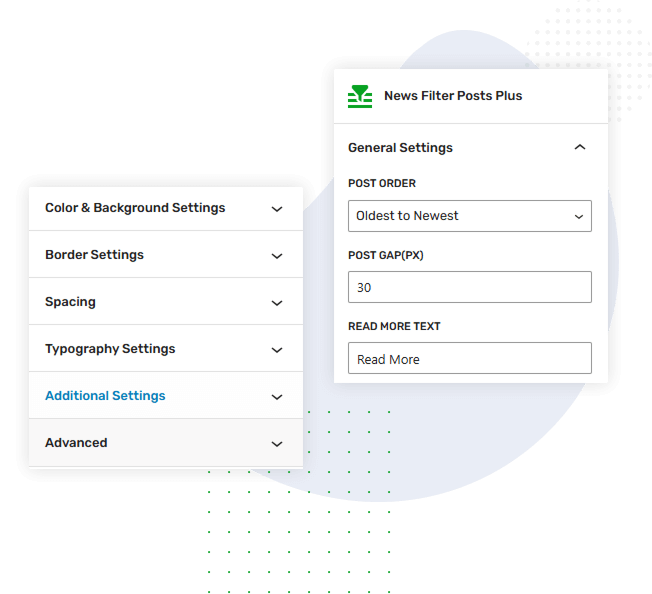Focus the Post Gap(PX) input field
This screenshot has height=594, width=652.
(x=470, y=287)
